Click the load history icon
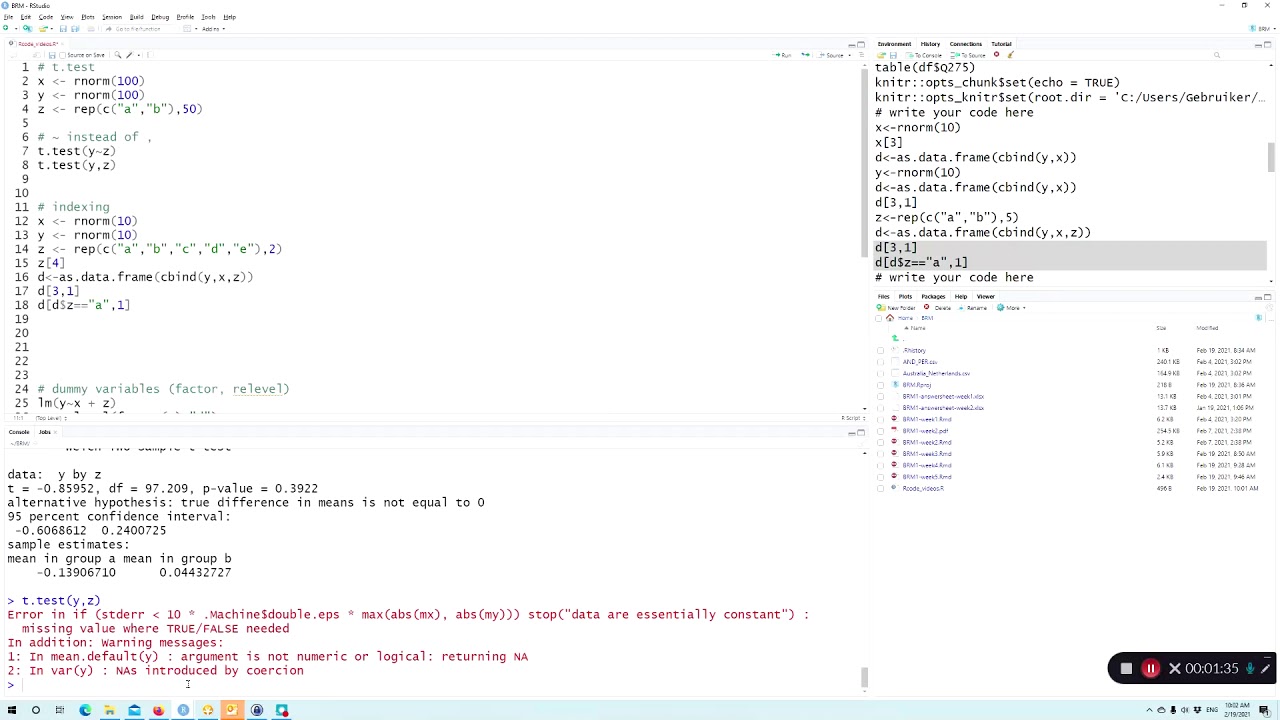1280x720 pixels. tap(881, 55)
